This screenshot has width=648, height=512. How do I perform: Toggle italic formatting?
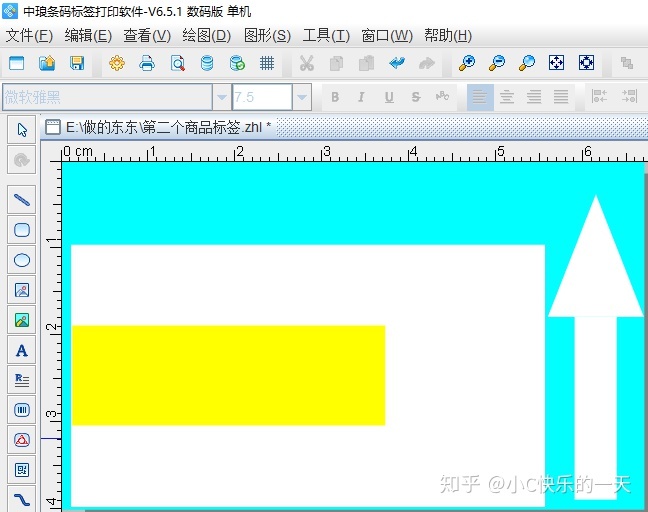pyautogui.click(x=361, y=97)
